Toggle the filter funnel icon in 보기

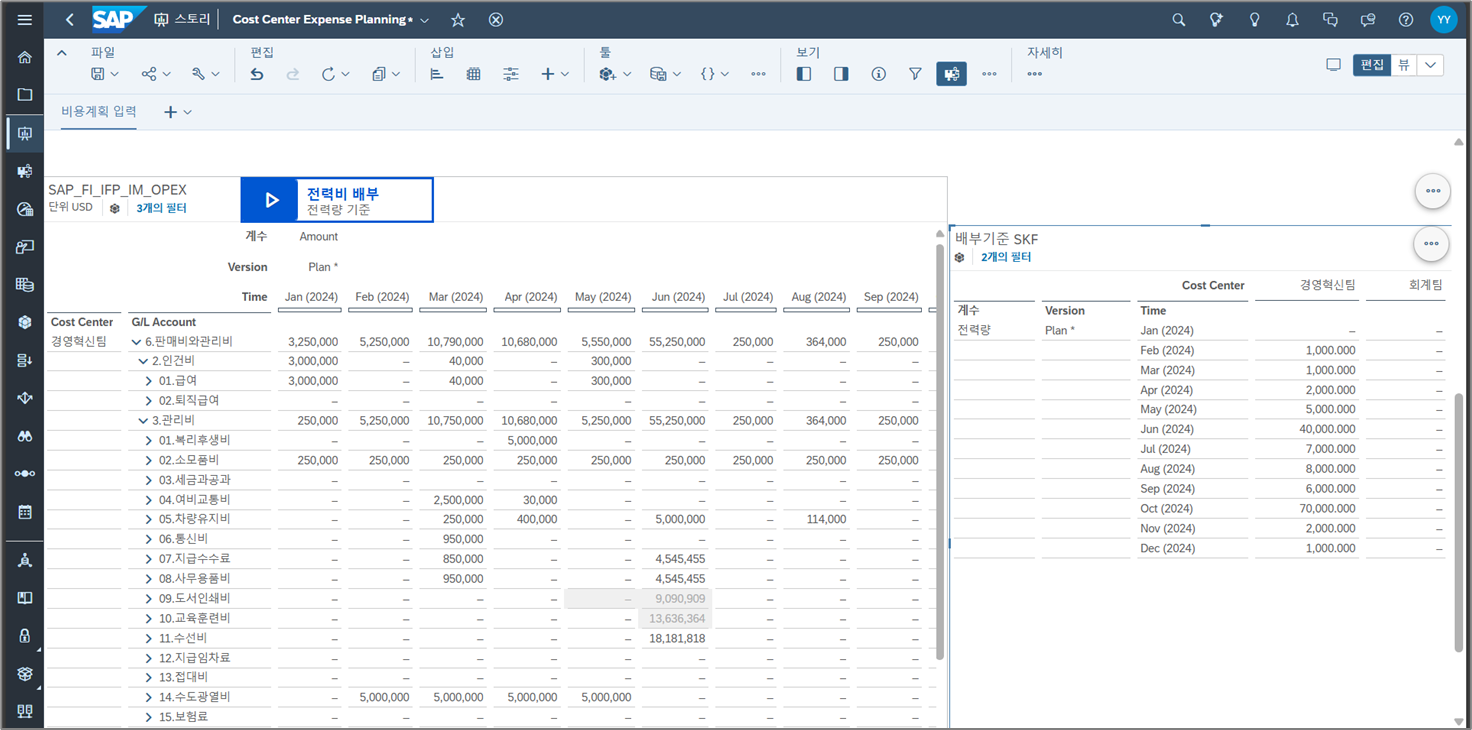click(915, 74)
